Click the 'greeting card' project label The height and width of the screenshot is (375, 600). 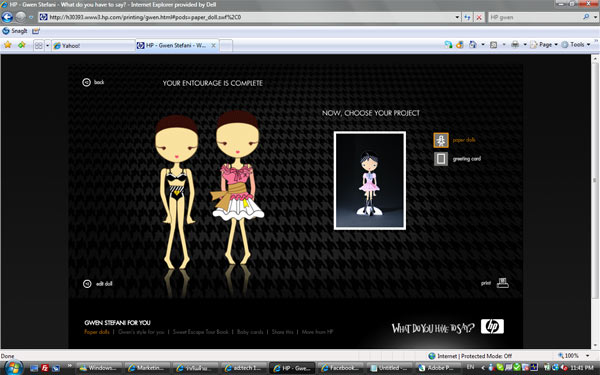pos(466,158)
